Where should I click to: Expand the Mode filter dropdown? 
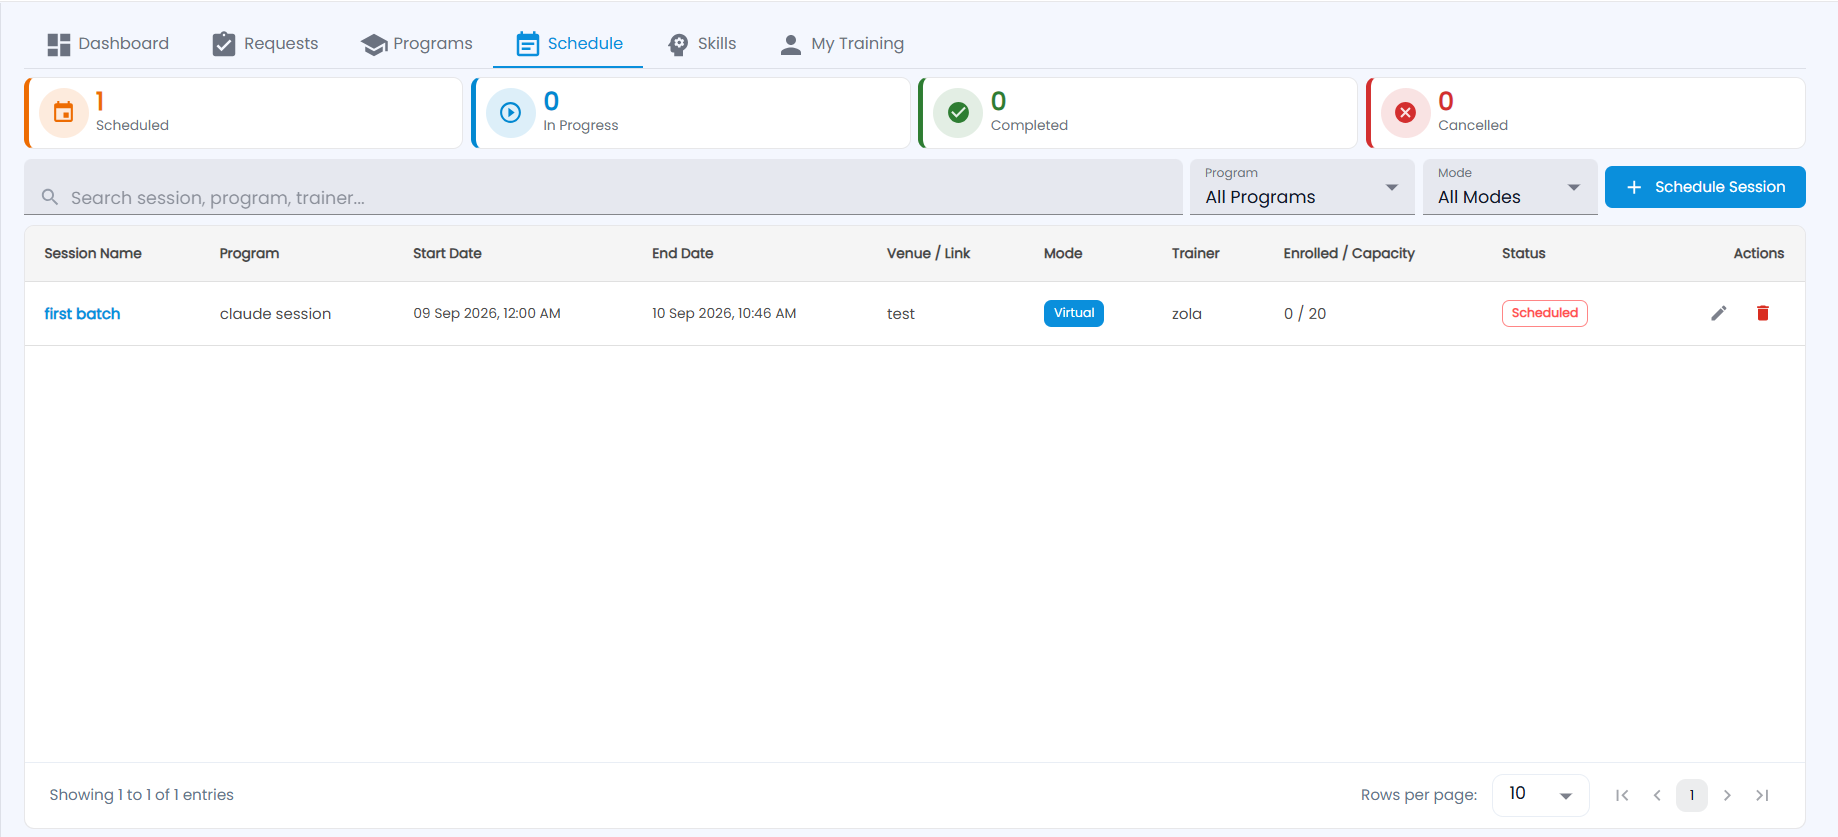click(1510, 187)
